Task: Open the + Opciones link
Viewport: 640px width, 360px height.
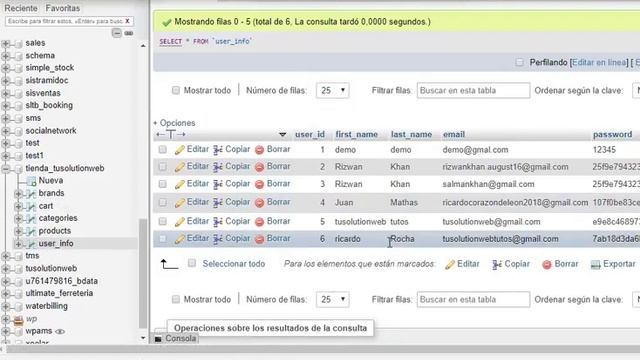Action: [x=174, y=123]
